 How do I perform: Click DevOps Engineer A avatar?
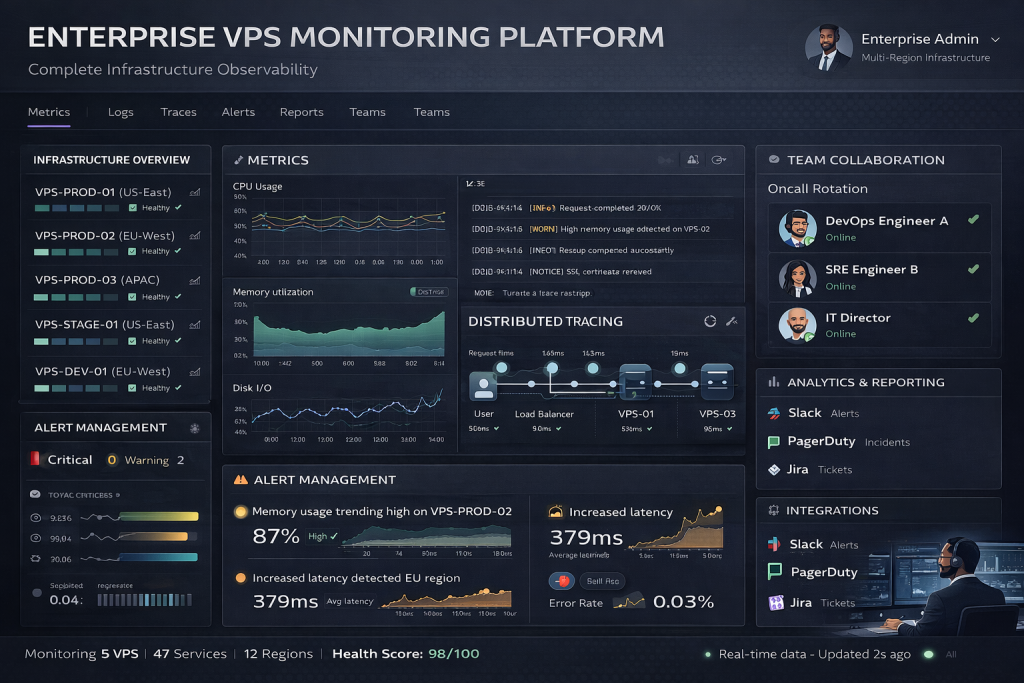pyautogui.click(x=797, y=228)
